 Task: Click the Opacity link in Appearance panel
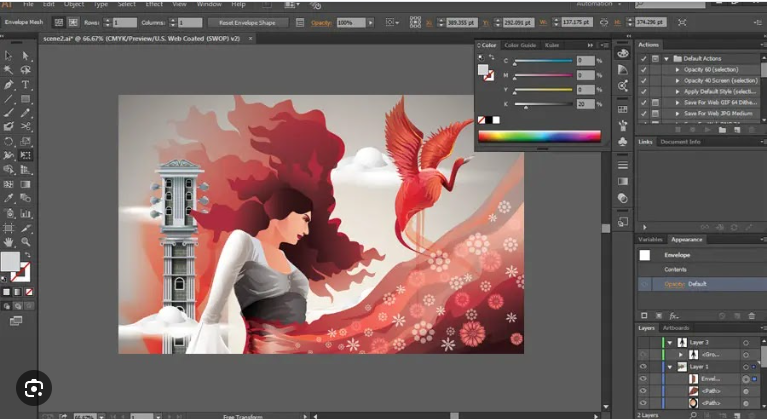tap(676, 284)
